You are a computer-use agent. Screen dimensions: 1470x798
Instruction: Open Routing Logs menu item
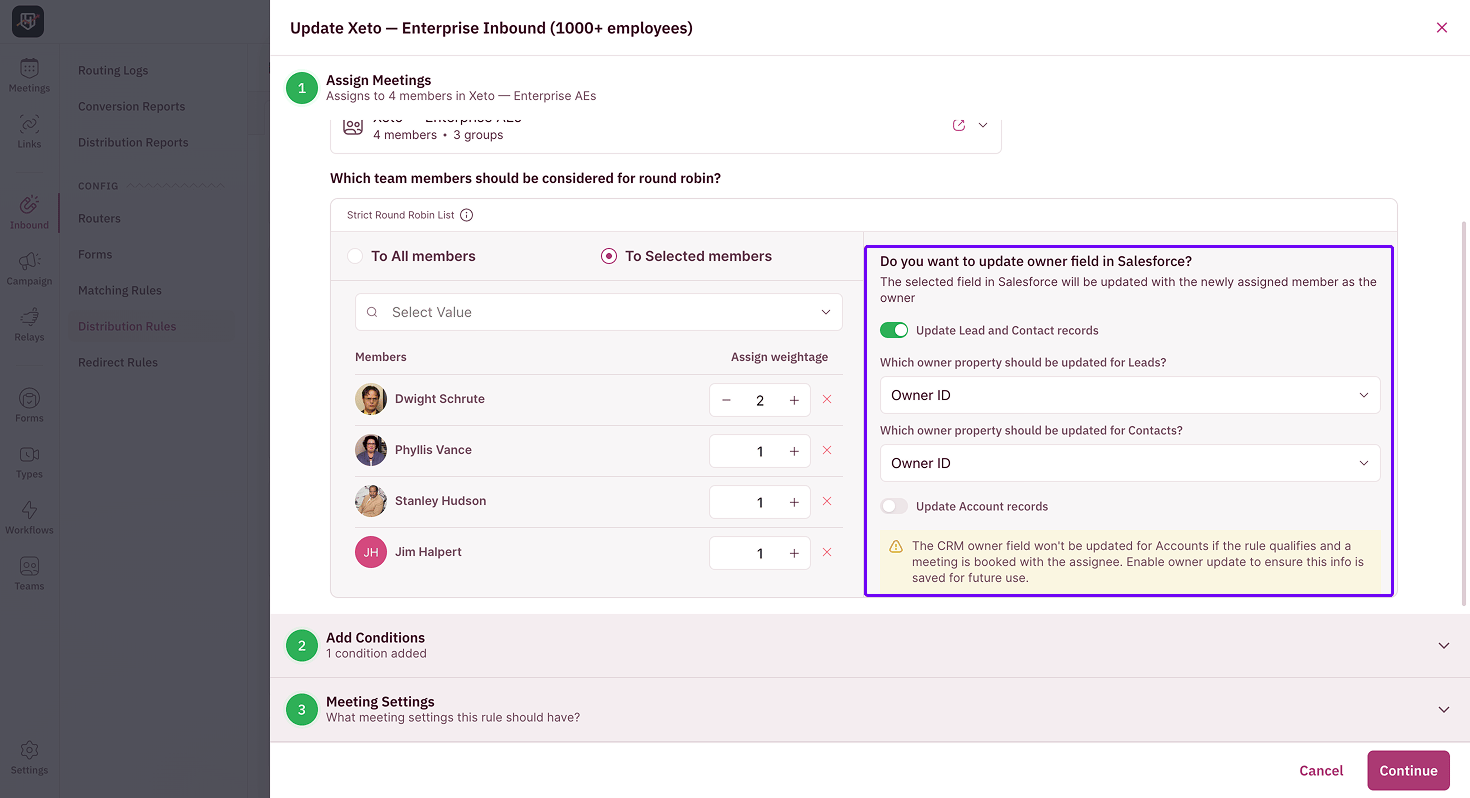point(113,70)
